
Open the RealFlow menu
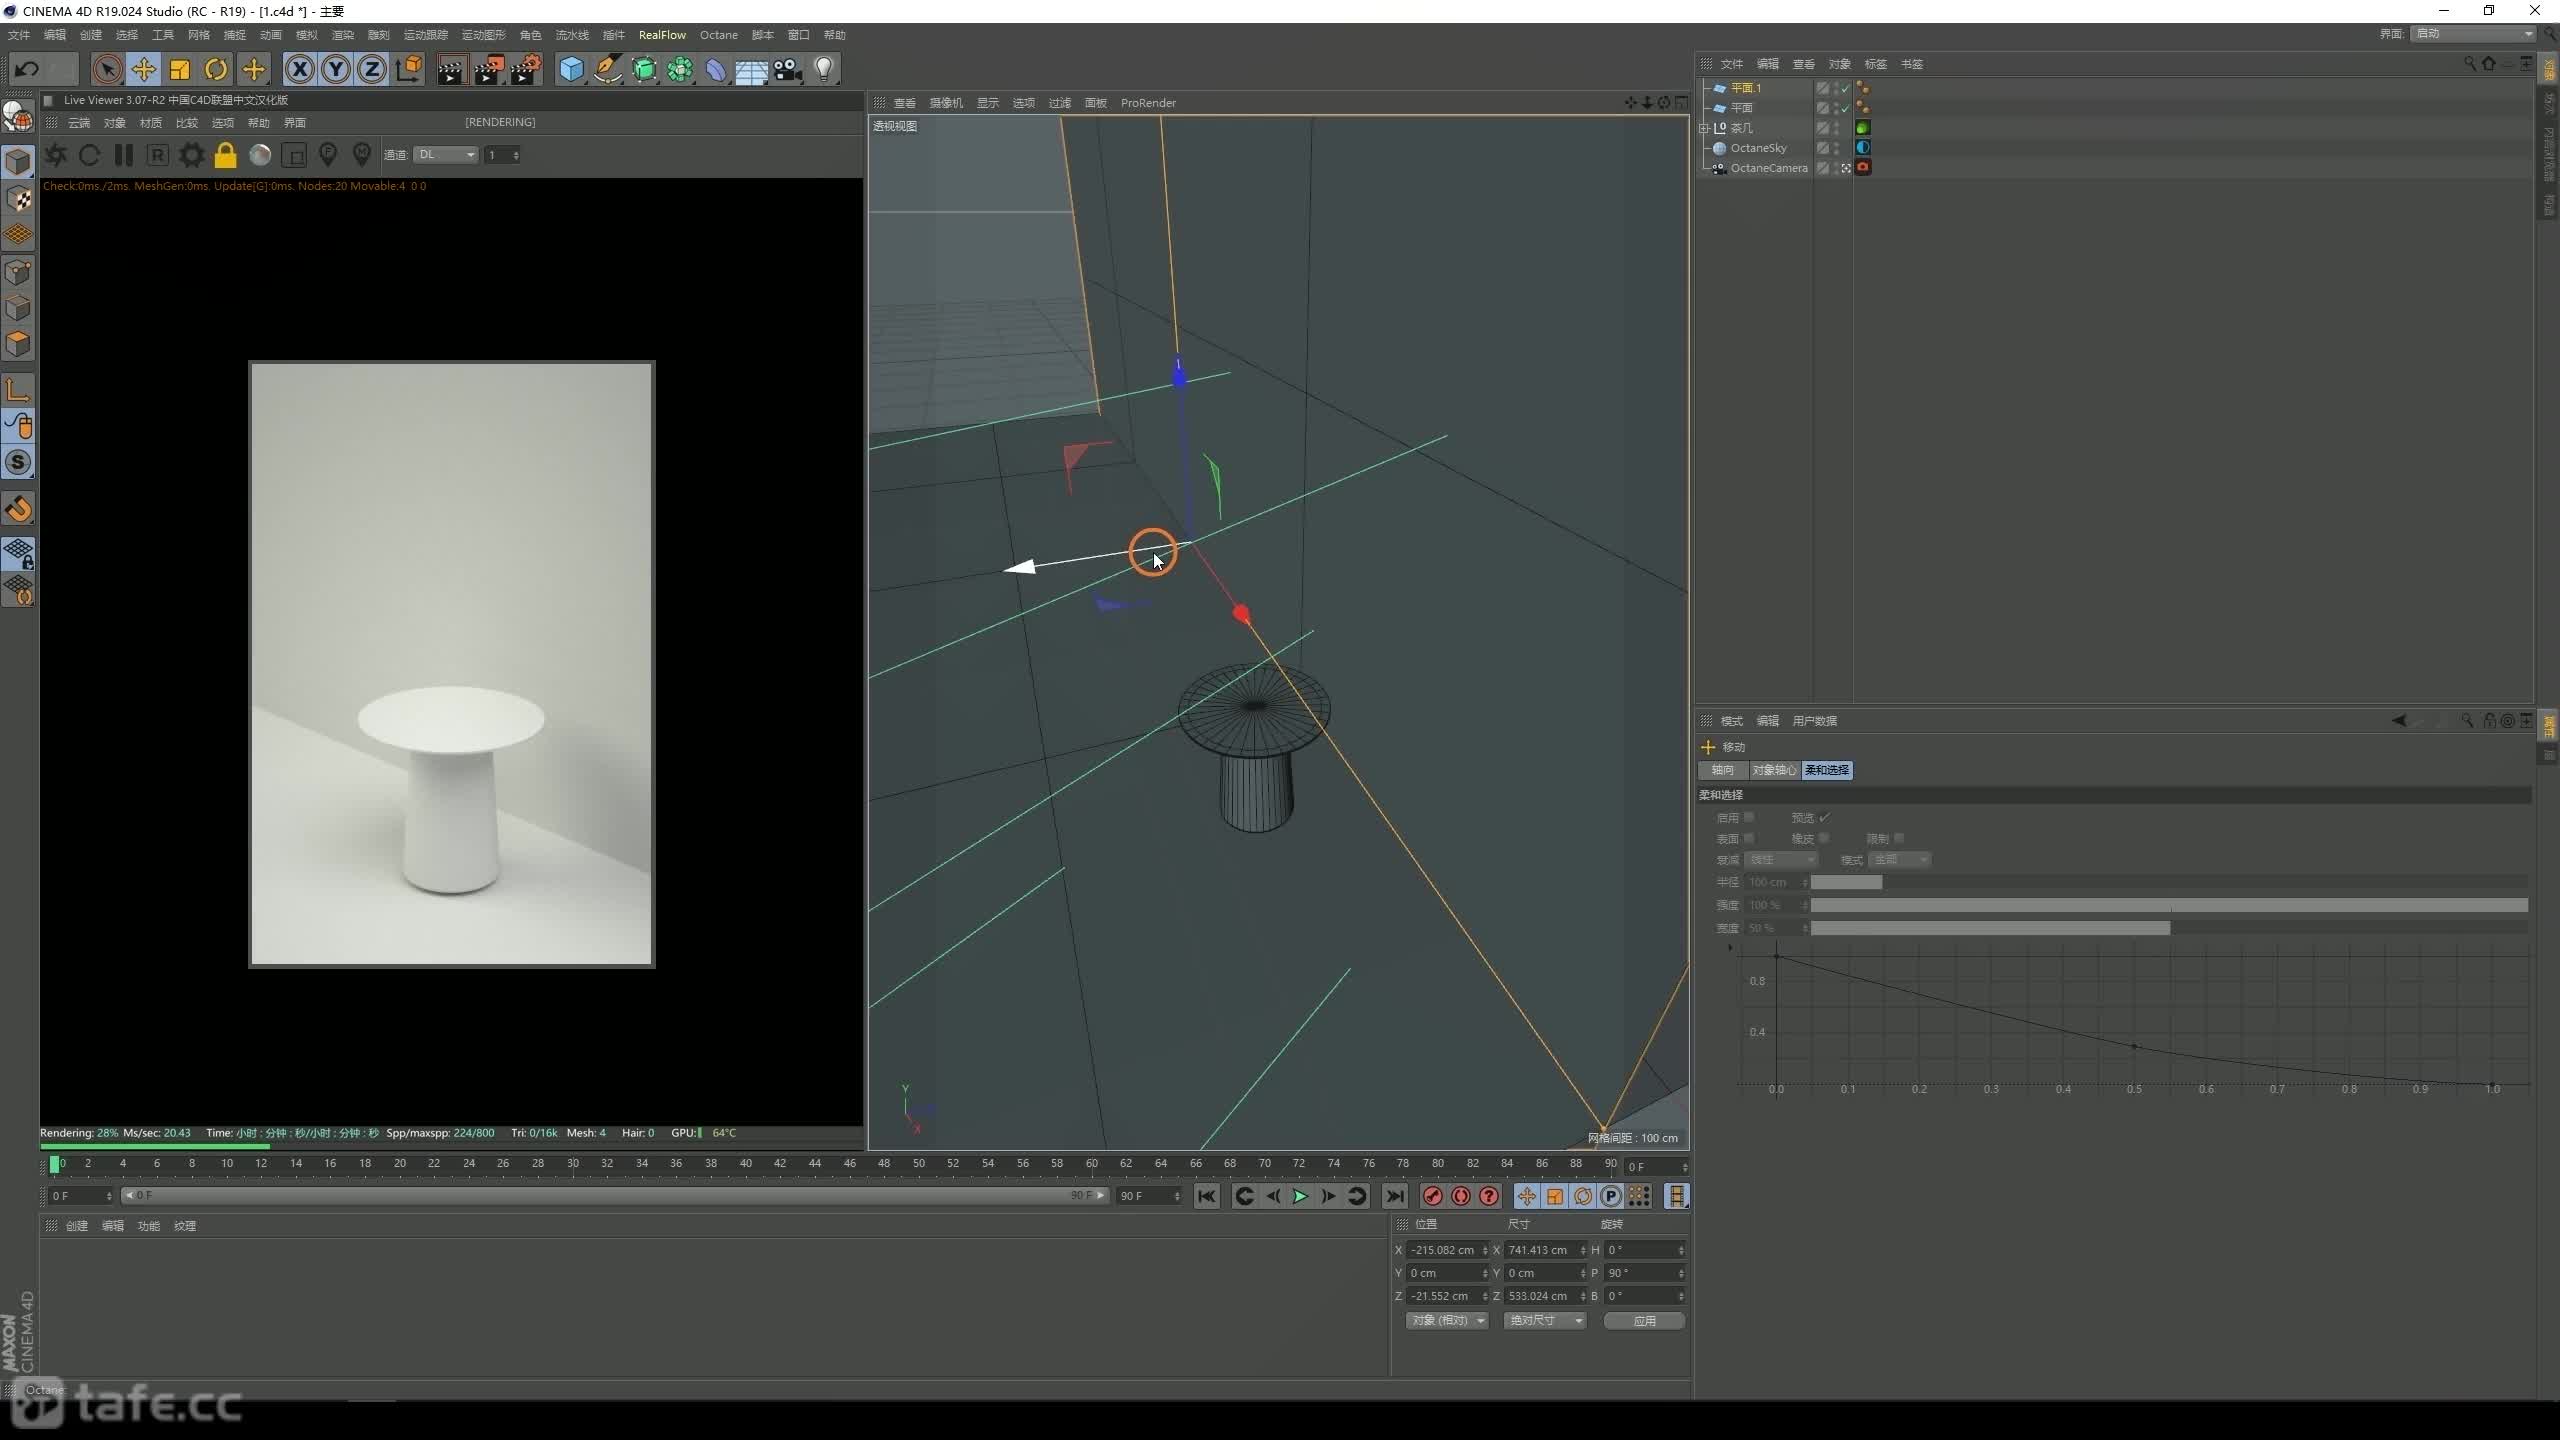662,35
